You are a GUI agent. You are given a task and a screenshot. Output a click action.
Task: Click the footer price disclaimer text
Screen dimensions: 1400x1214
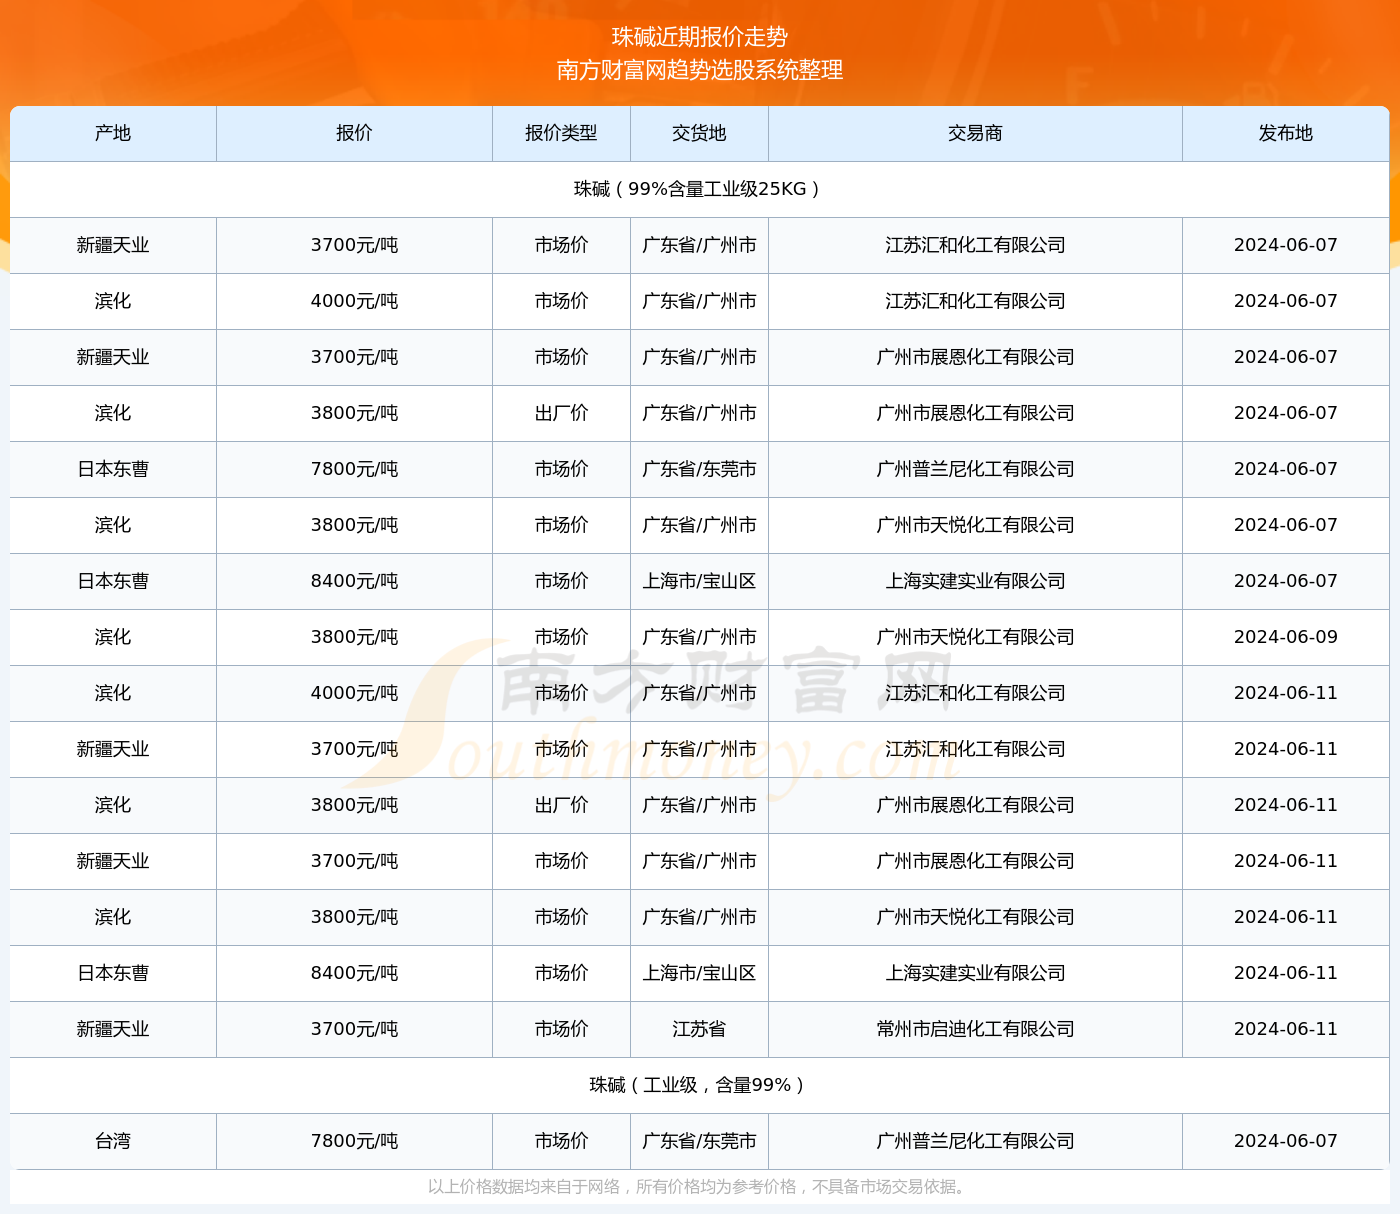click(x=700, y=1187)
